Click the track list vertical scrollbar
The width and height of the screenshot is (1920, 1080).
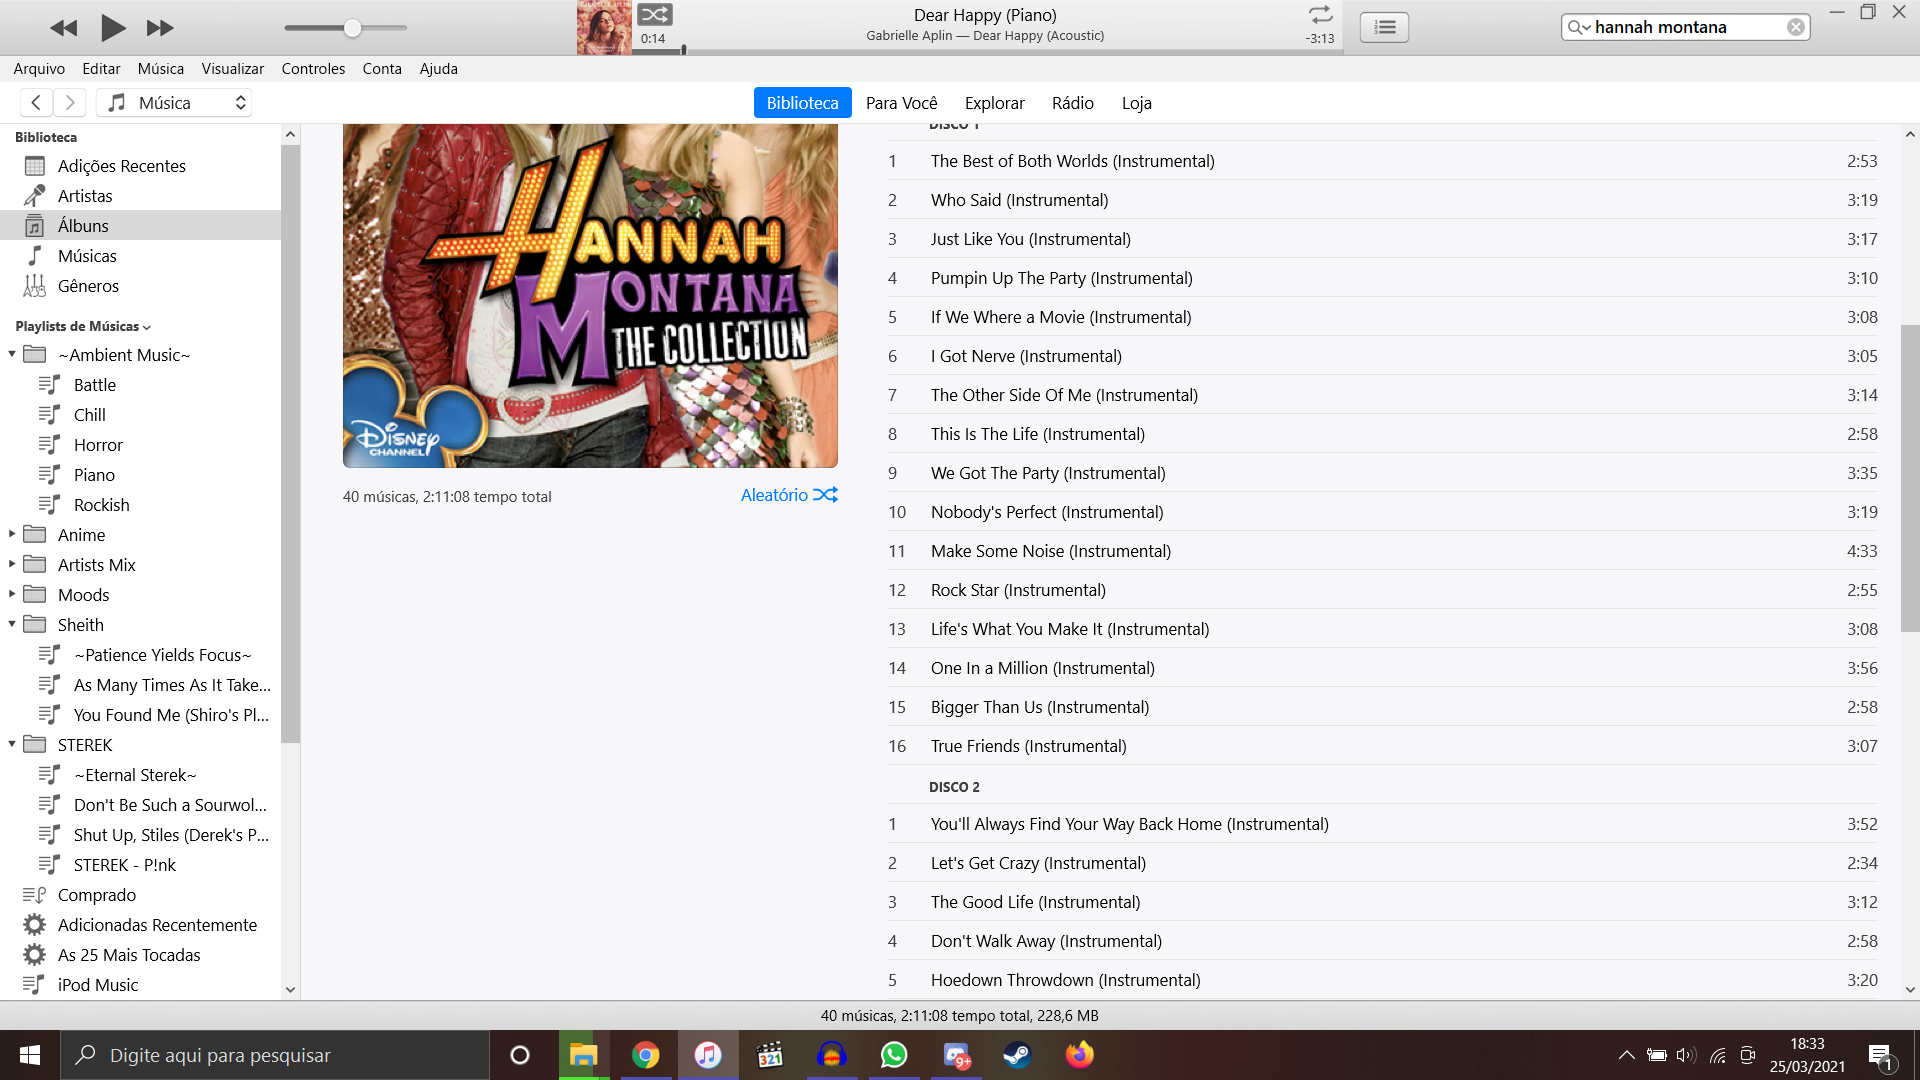pyautogui.click(x=1910, y=478)
